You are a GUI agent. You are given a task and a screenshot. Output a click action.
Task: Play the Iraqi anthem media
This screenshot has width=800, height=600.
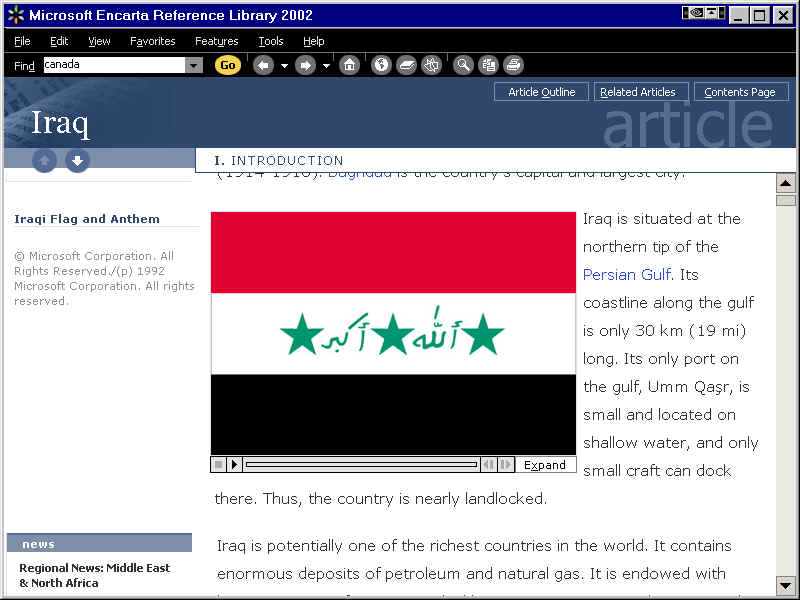pyautogui.click(x=235, y=464)
